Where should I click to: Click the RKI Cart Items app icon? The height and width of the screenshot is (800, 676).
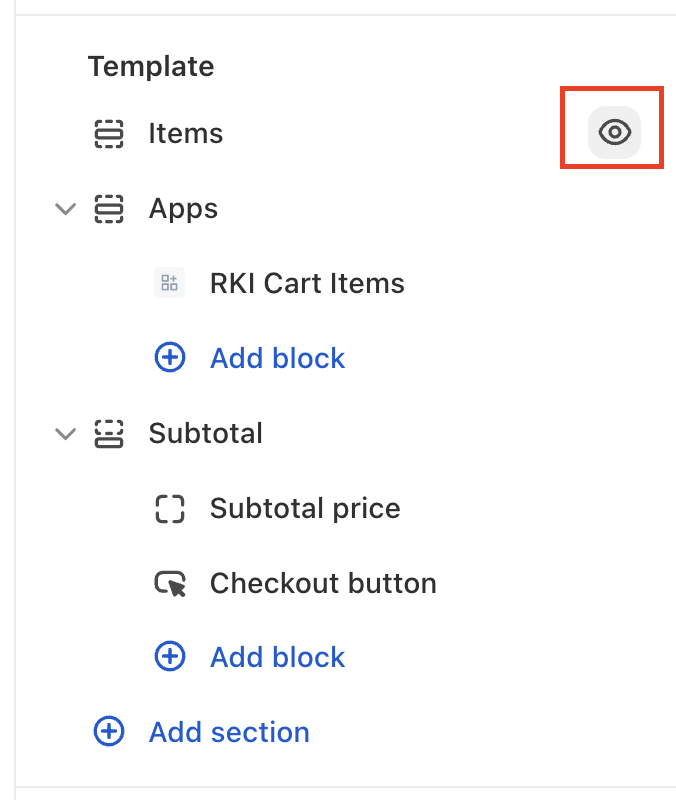coord(170,284)
